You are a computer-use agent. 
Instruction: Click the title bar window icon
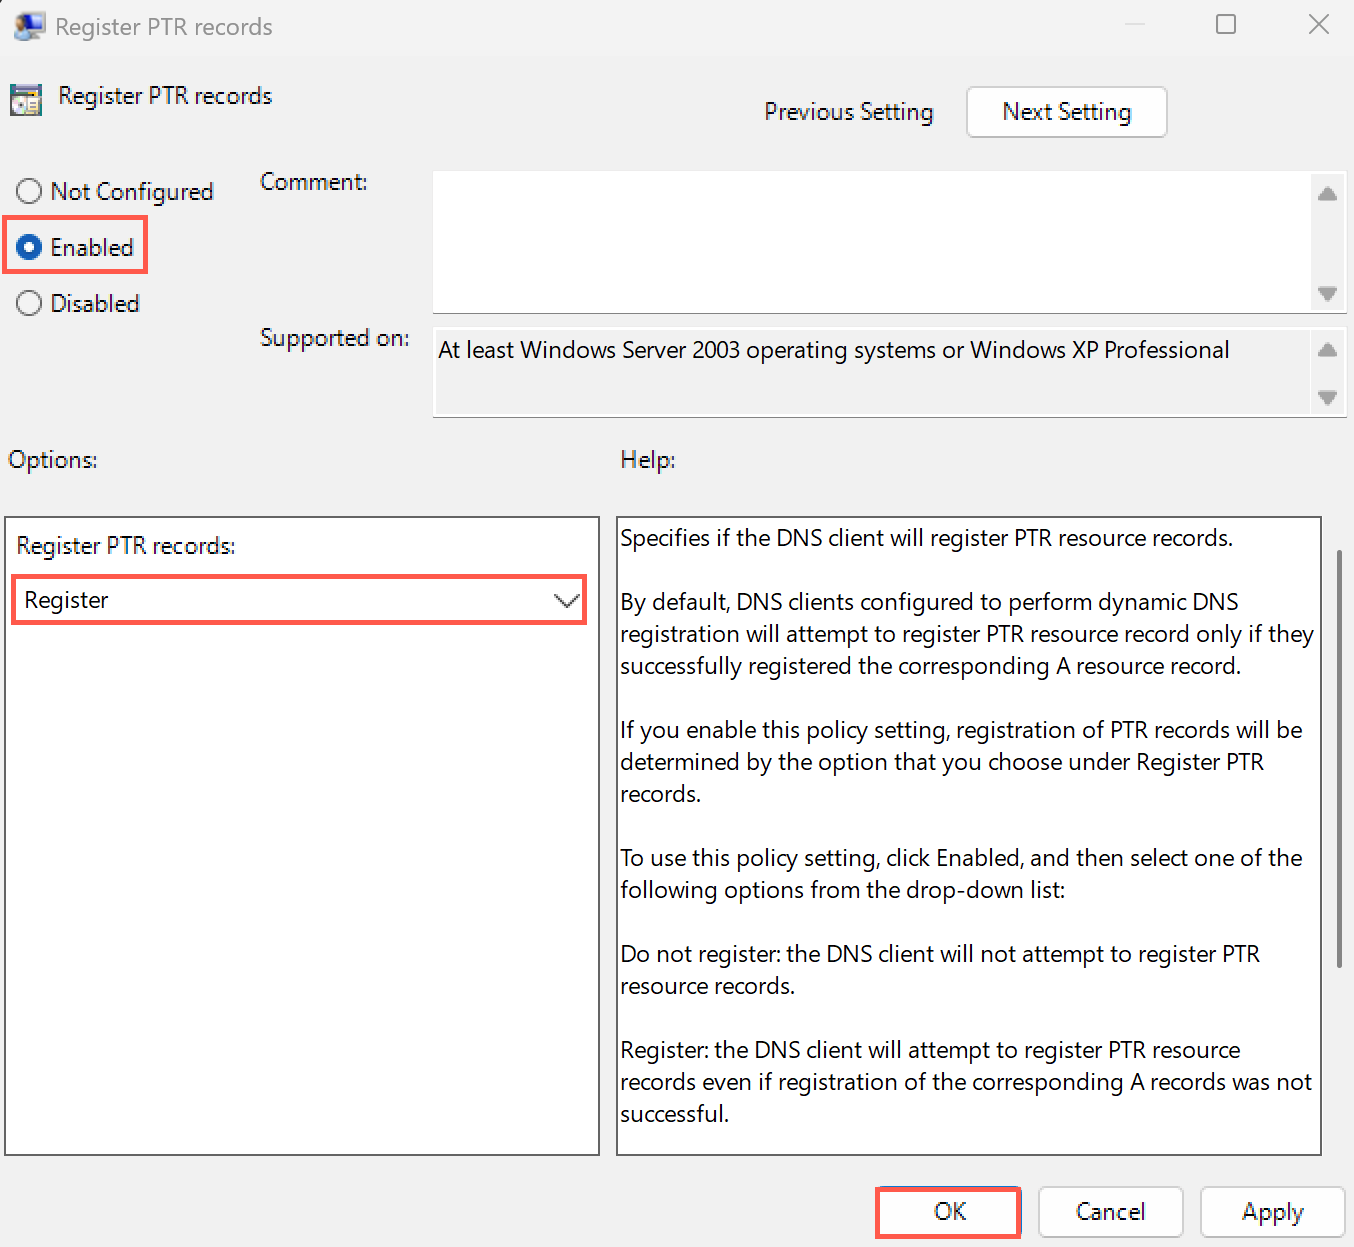29,26
